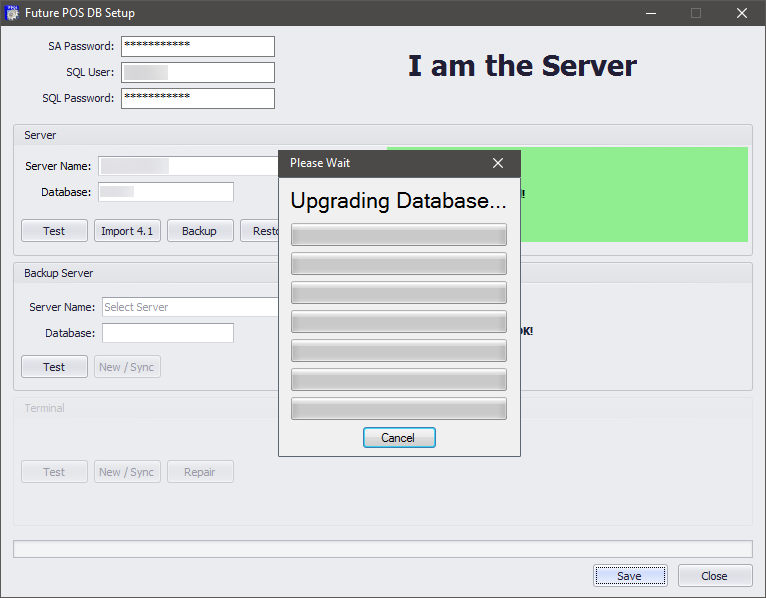Close the Future POS DB Setup window
The image size is (766, 598).
tap(742, 13)
